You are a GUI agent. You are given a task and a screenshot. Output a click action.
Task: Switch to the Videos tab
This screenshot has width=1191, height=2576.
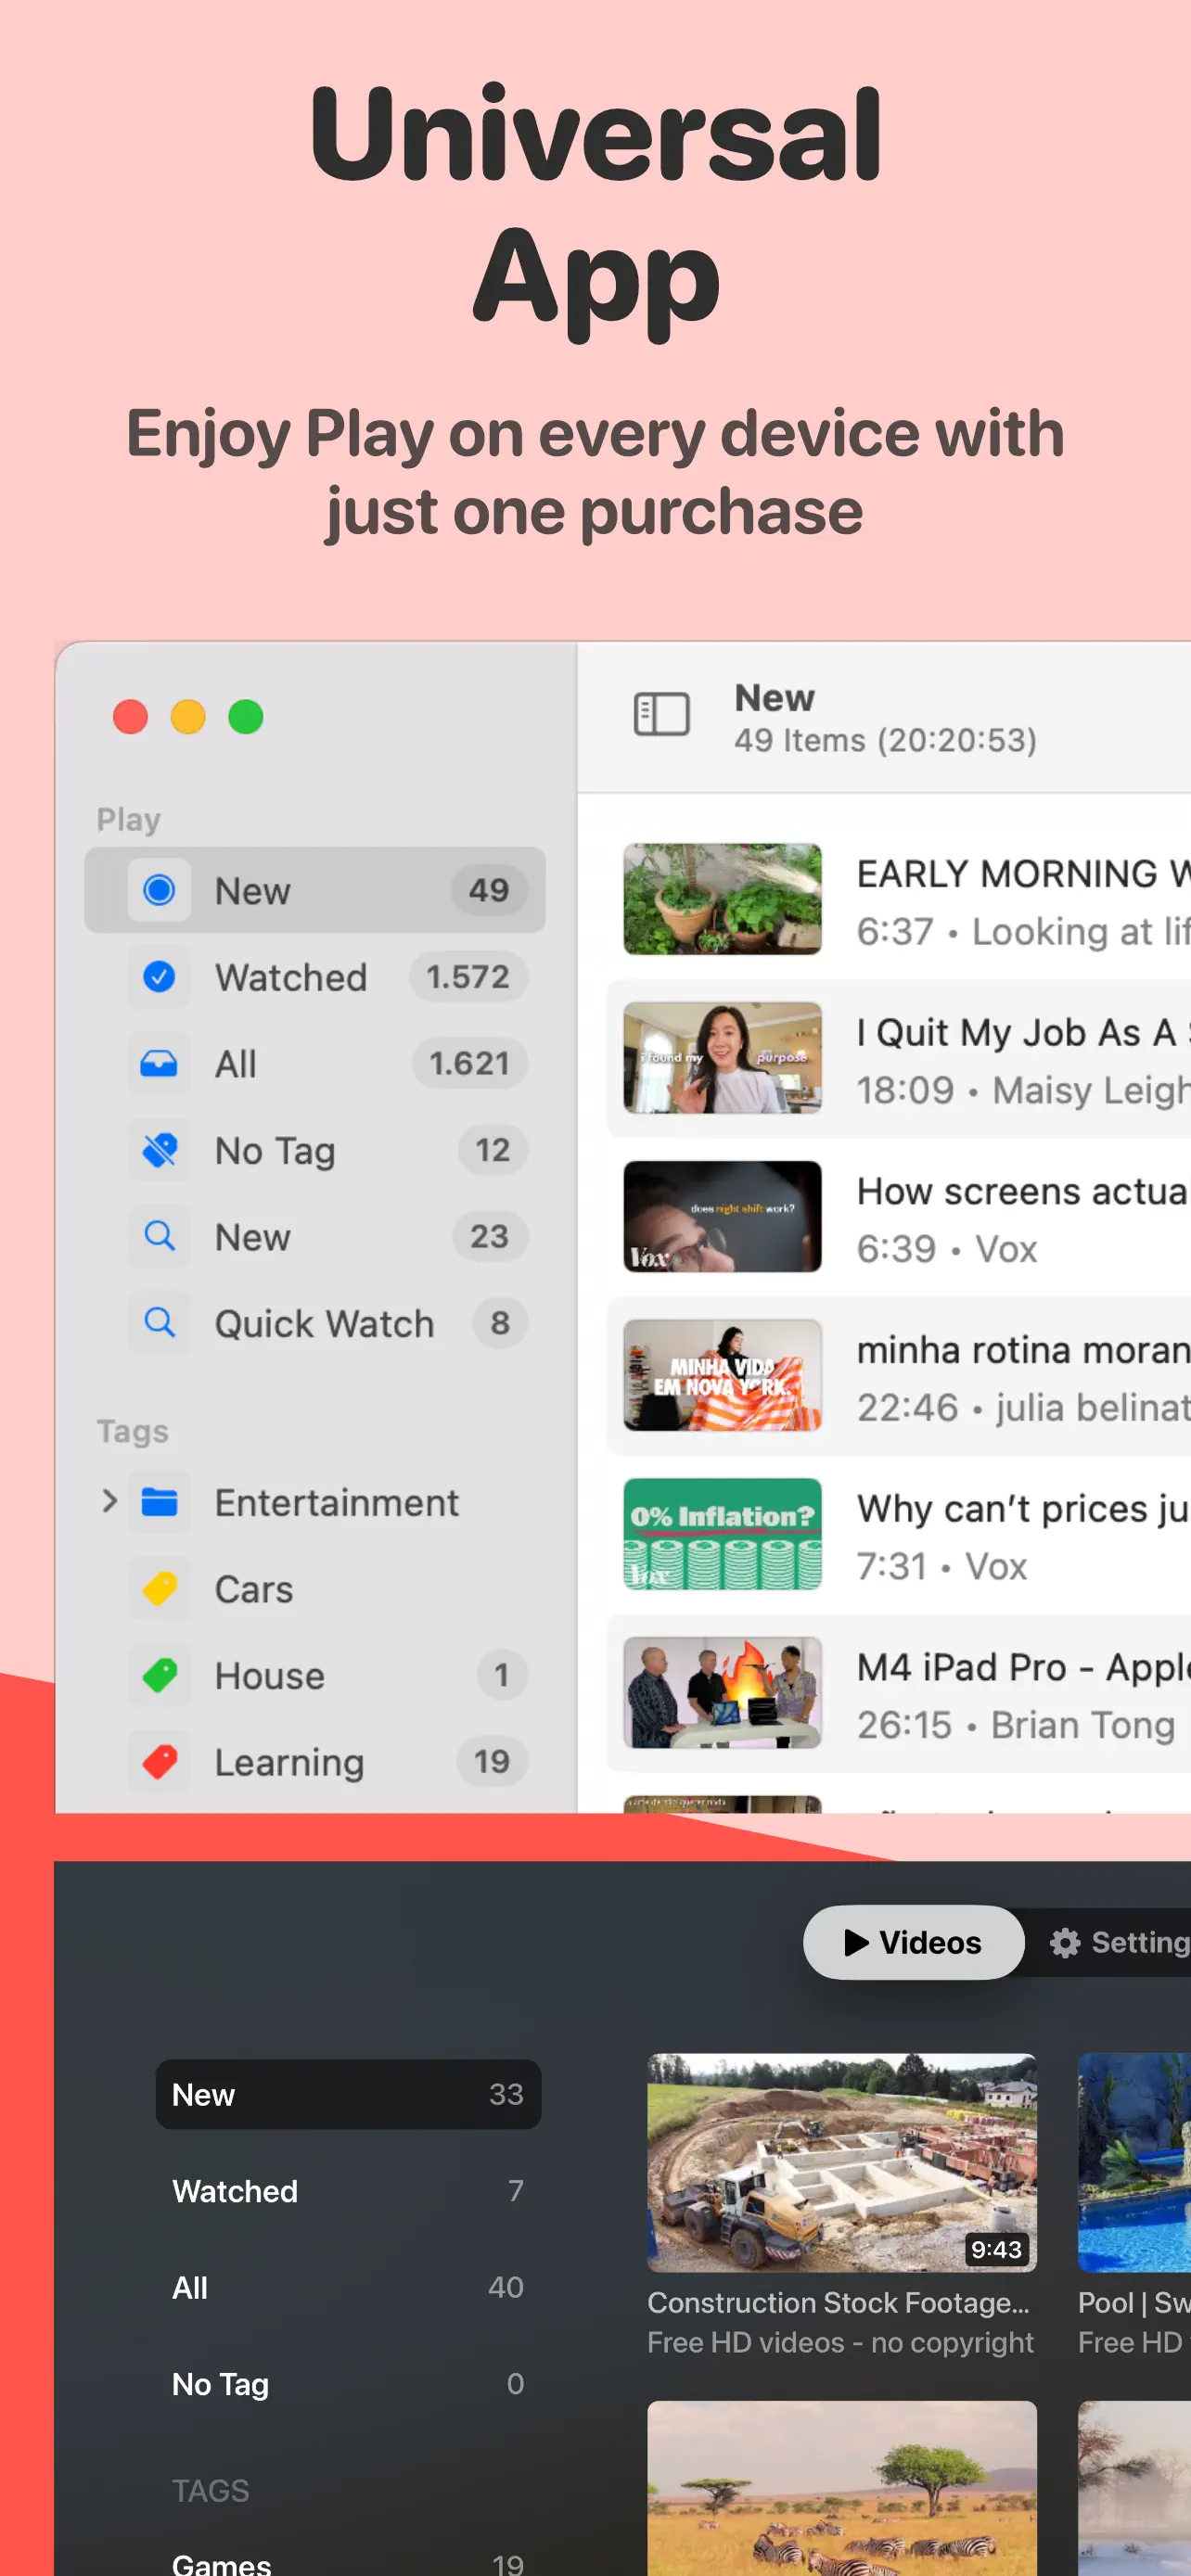click(x=913, y=1942)
